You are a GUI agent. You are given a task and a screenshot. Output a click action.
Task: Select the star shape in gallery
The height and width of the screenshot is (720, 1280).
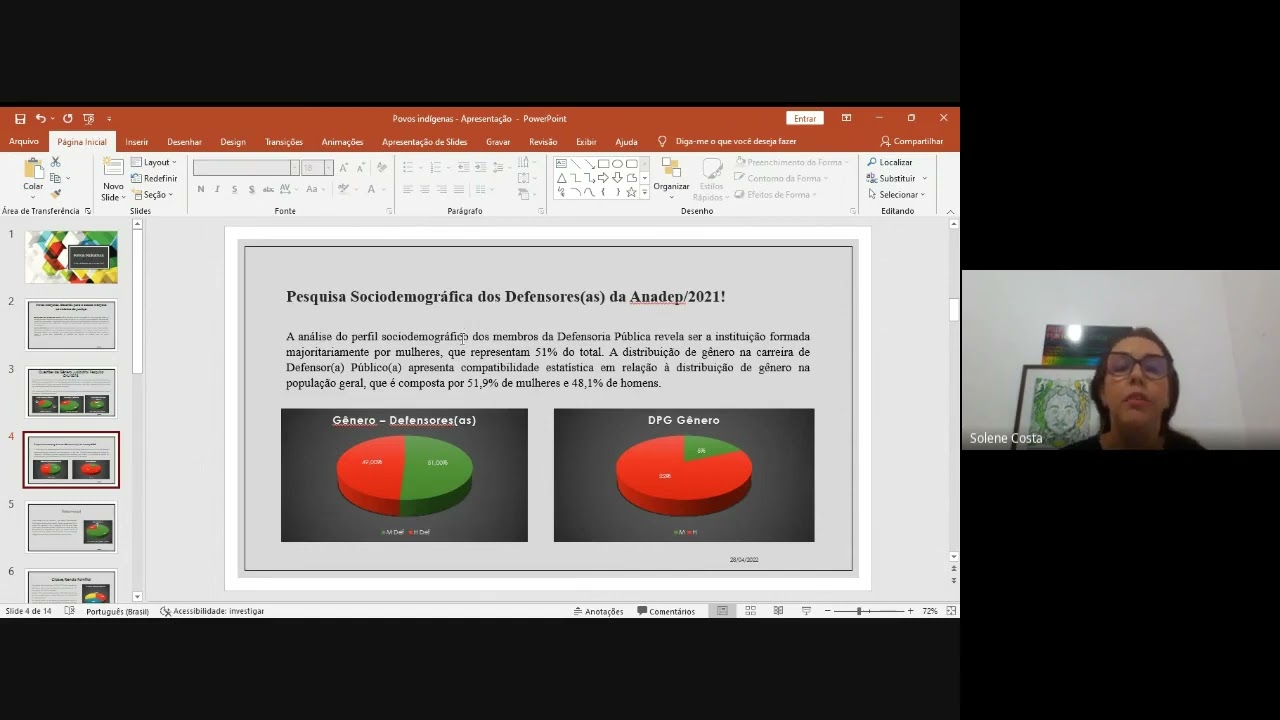pos(631,192)
